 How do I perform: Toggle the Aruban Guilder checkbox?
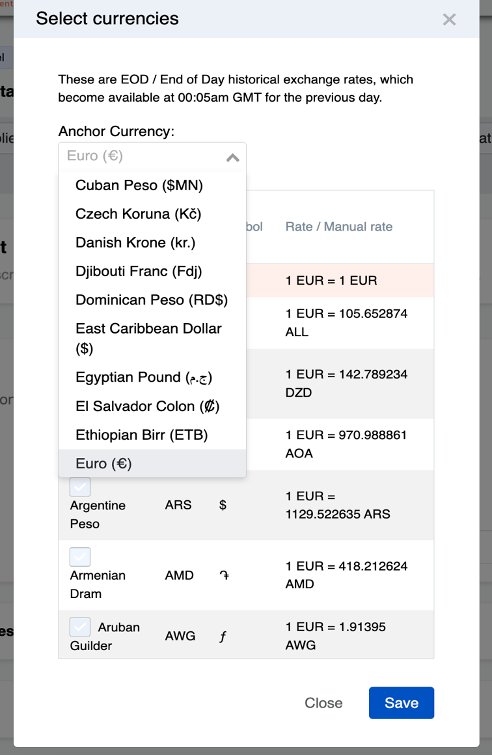pos(80,627)
